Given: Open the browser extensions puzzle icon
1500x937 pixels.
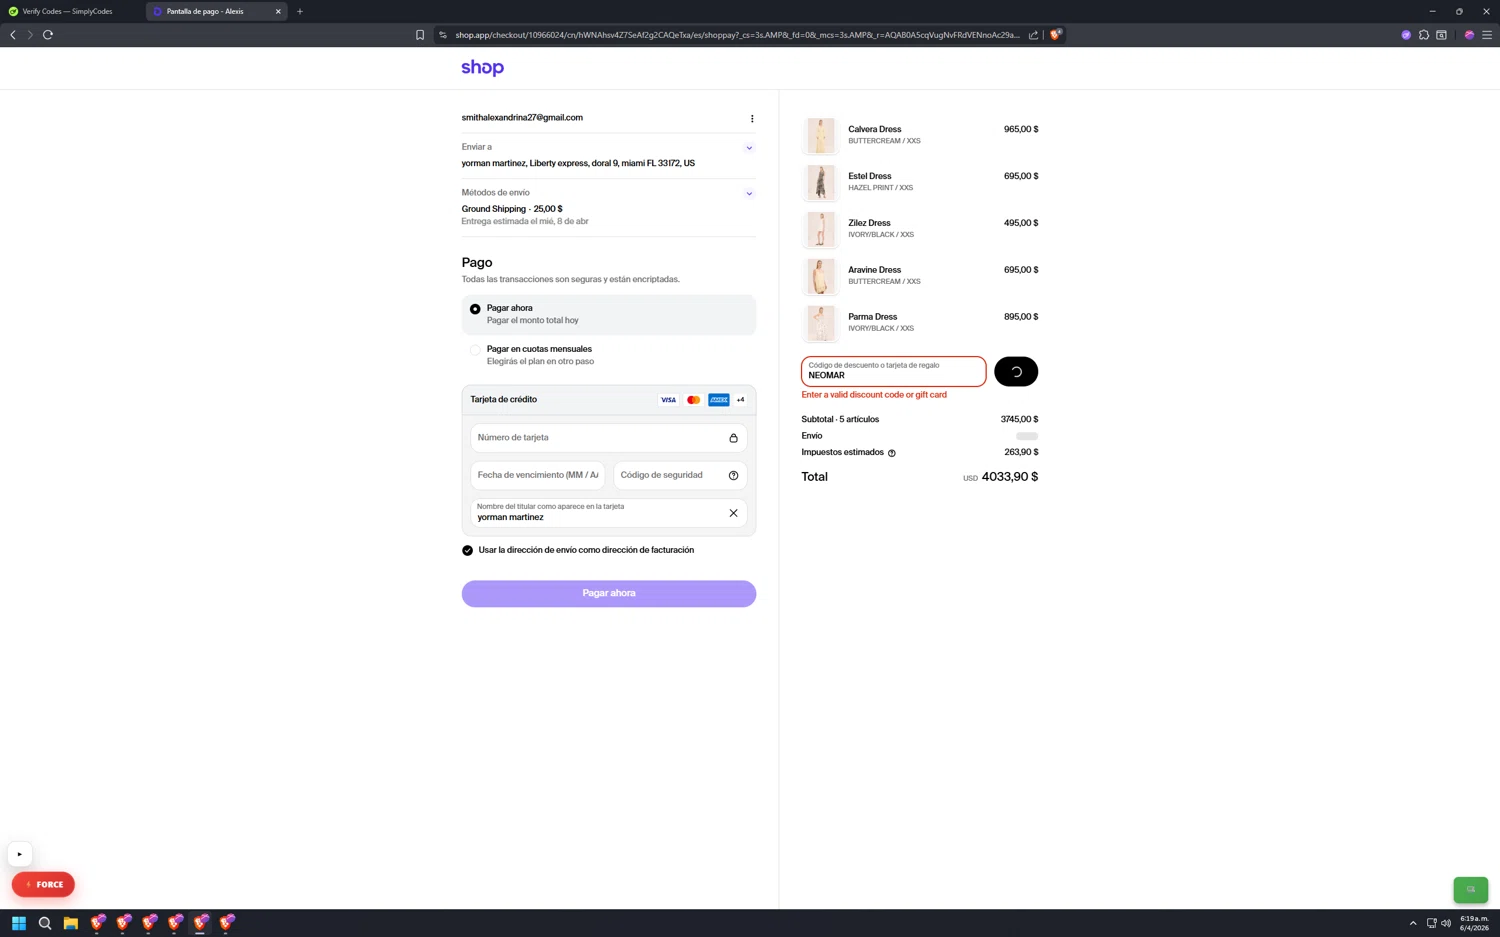Looking at the screenshot, I should [1424, 35].
